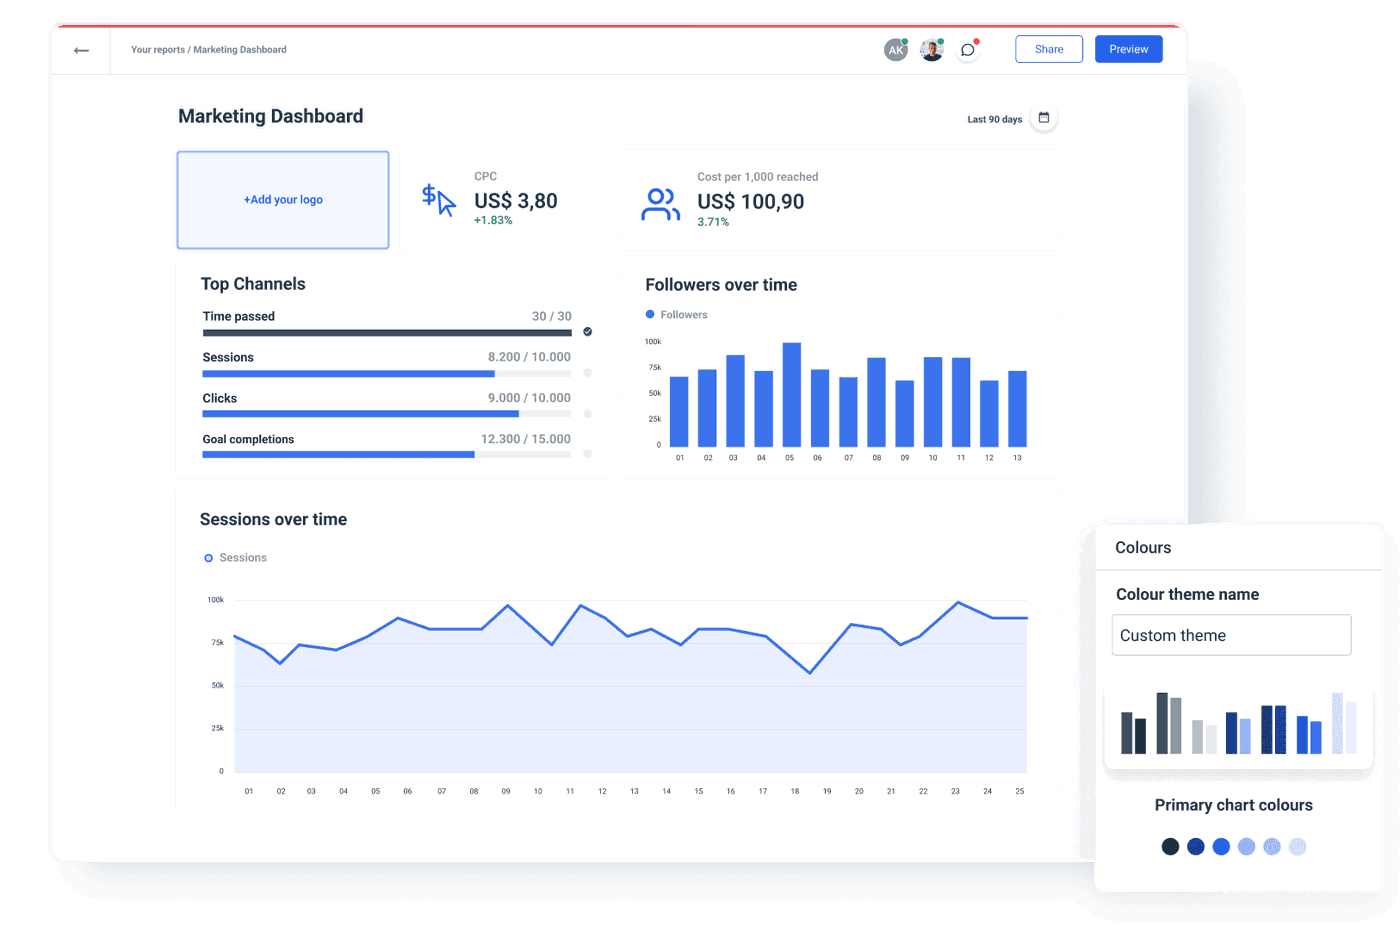Open the Custom theme name field
This screenshot has height=925, width=1400.
(1231, 635)
